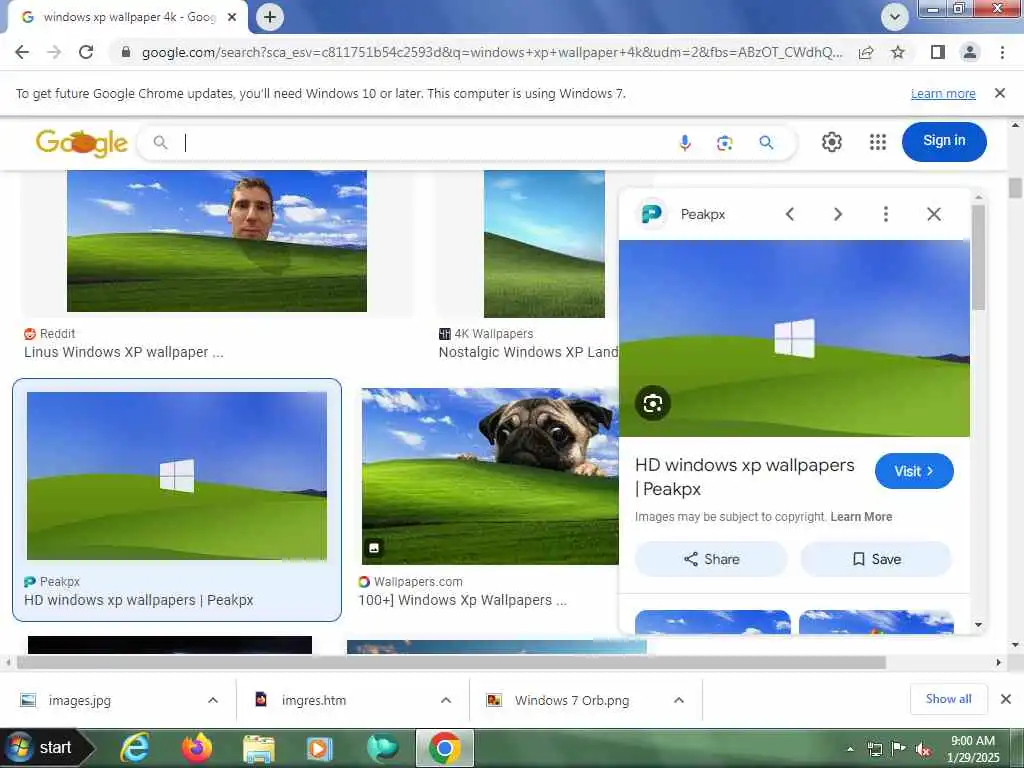Click Sign in button
Screen dimensions: 1024x768
pyautogui.click(x=944, y=141)
